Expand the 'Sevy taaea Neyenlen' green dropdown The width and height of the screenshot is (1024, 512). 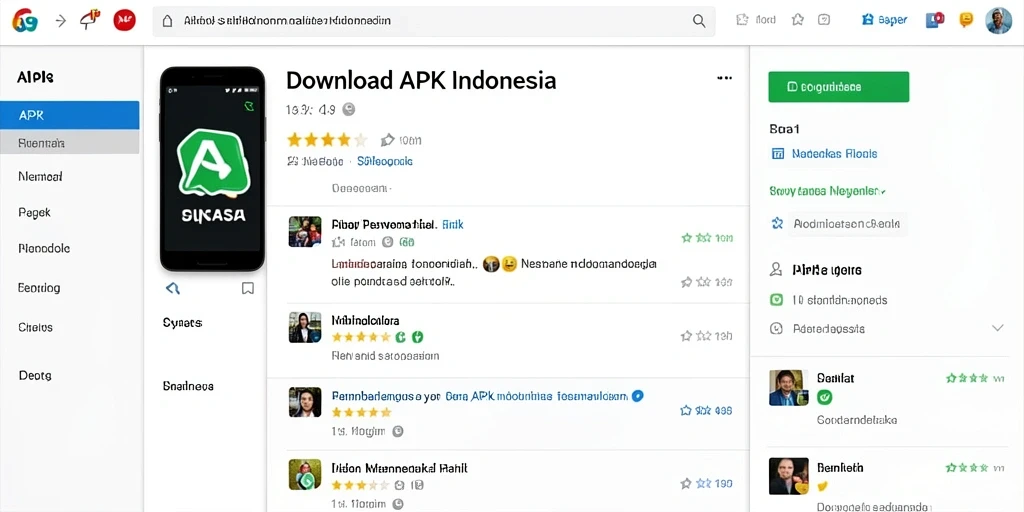click(827, 191)
